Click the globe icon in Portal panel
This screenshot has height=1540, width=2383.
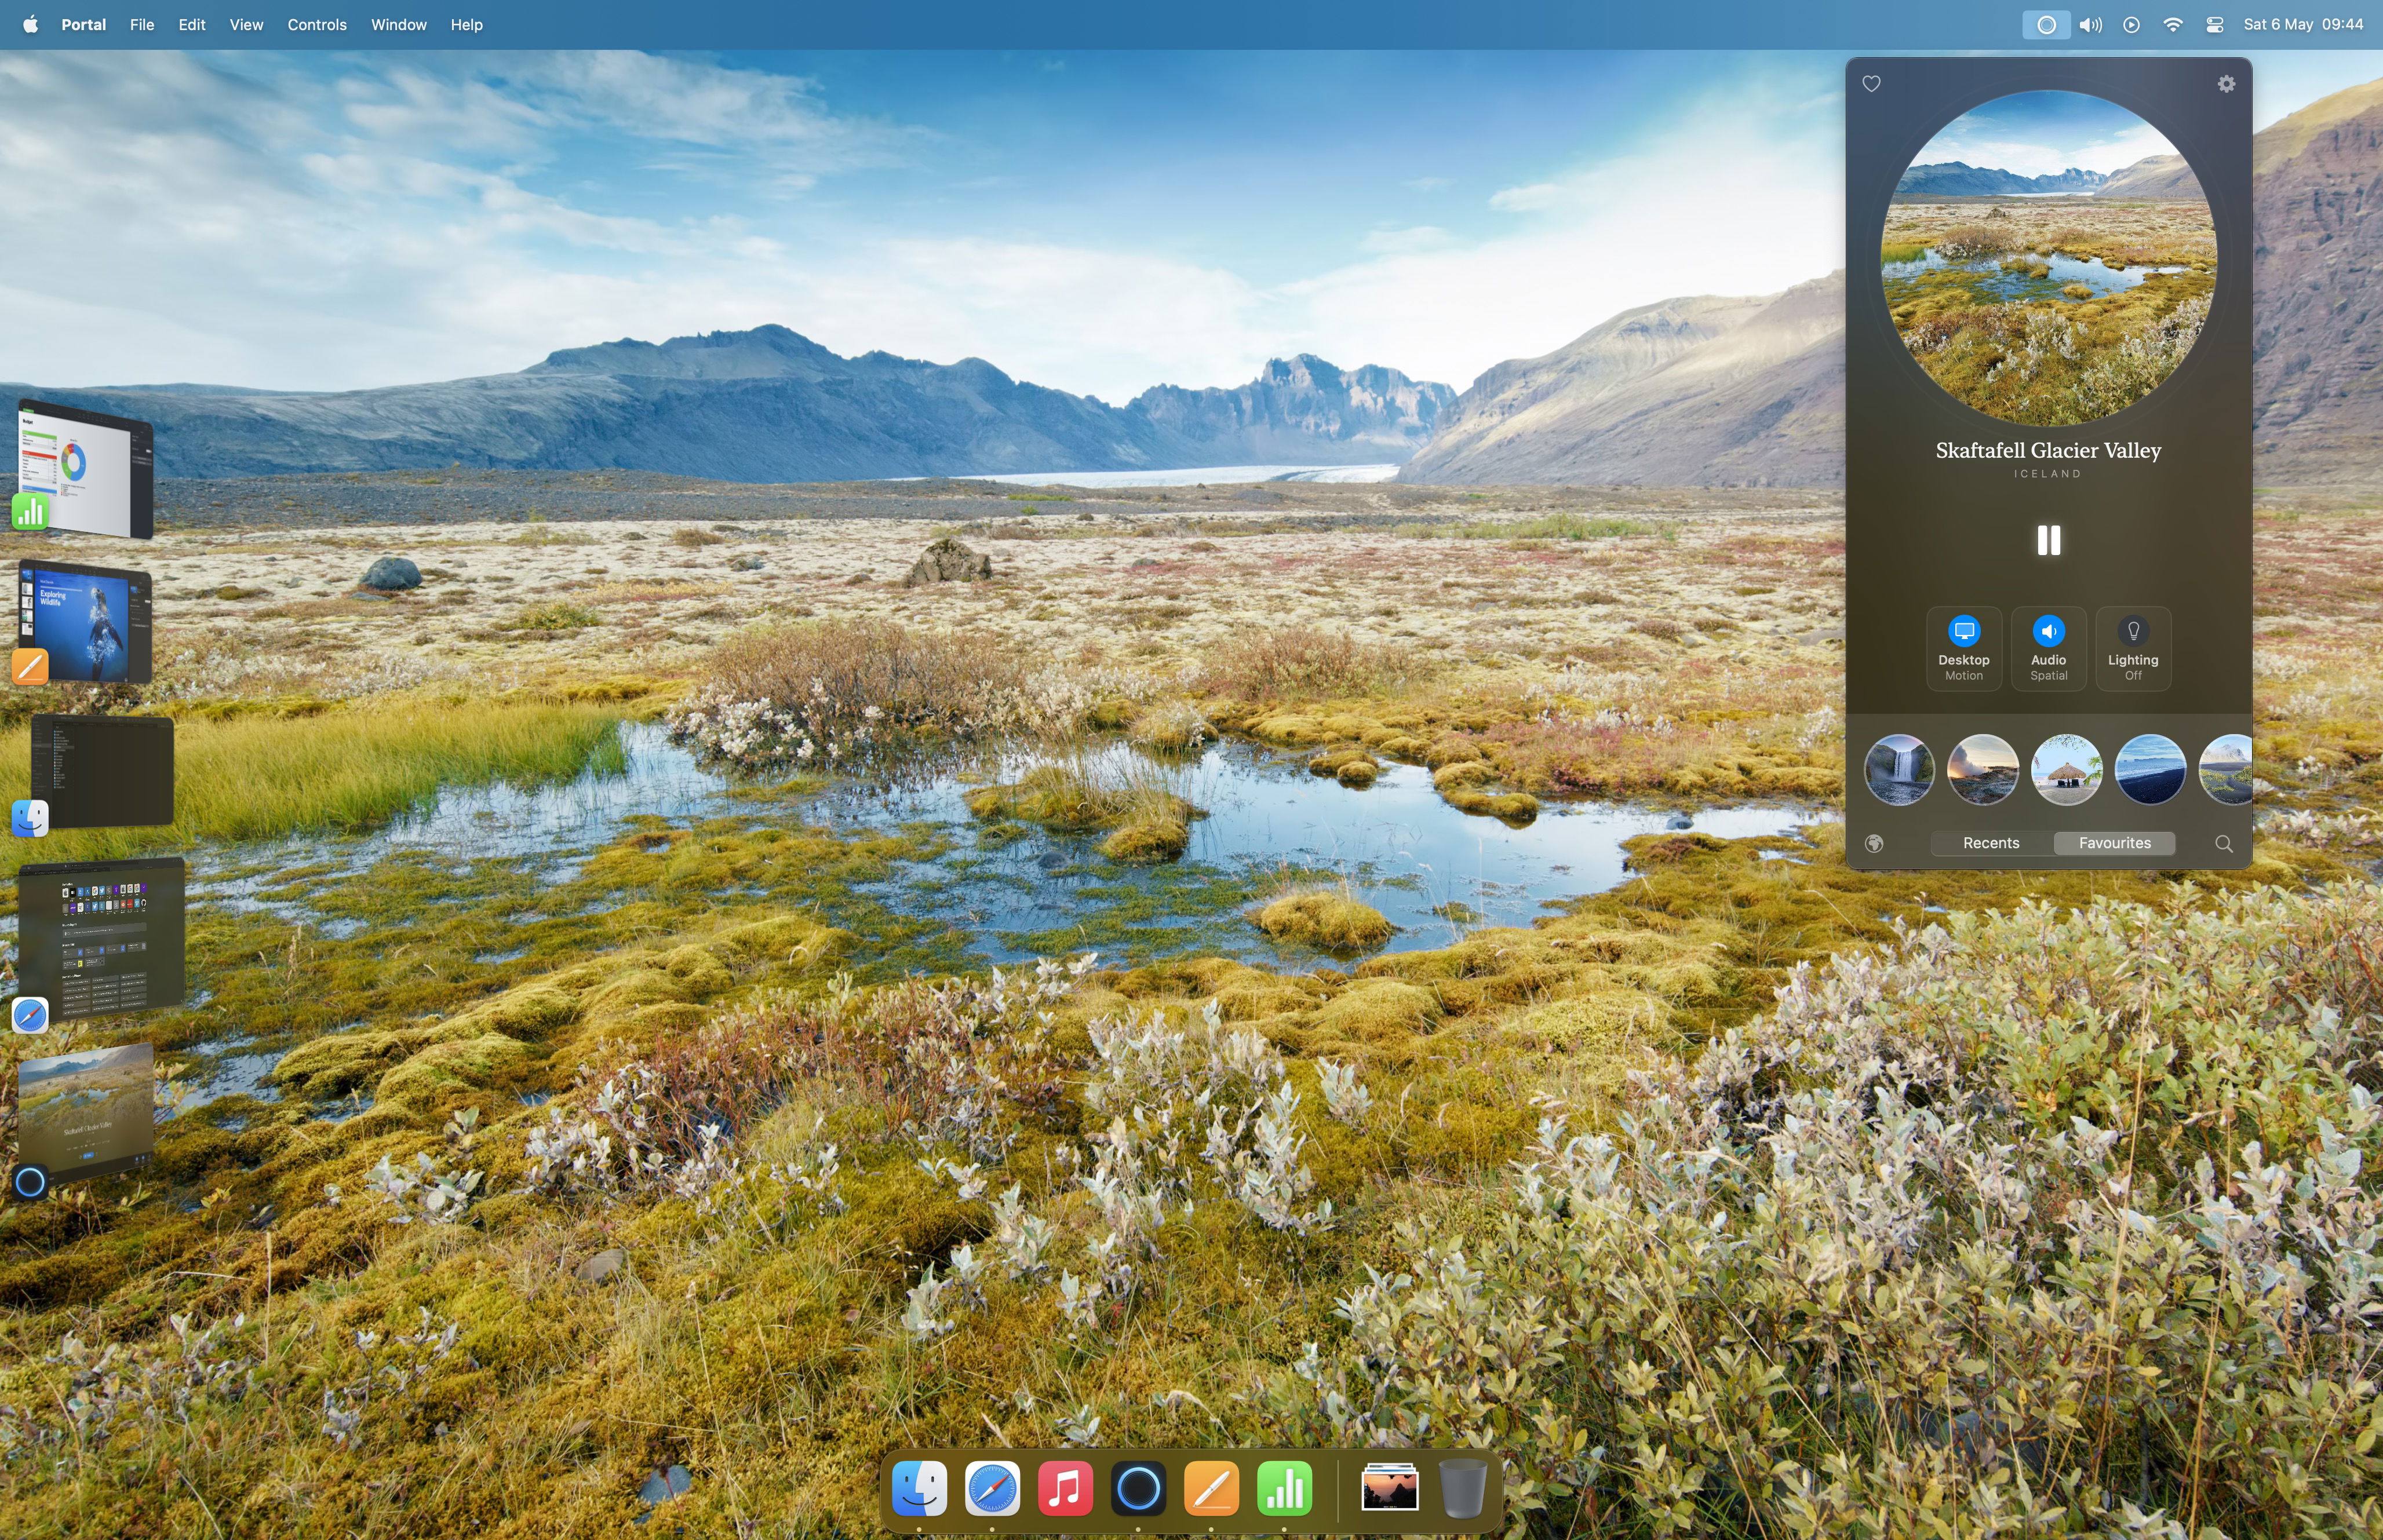point(1874,843)
